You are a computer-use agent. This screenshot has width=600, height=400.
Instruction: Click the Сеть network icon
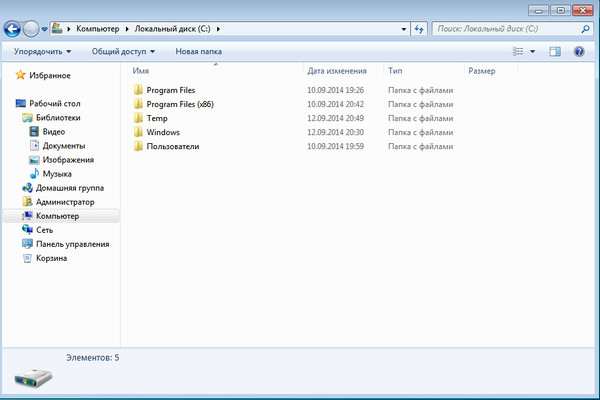[27, 230]
